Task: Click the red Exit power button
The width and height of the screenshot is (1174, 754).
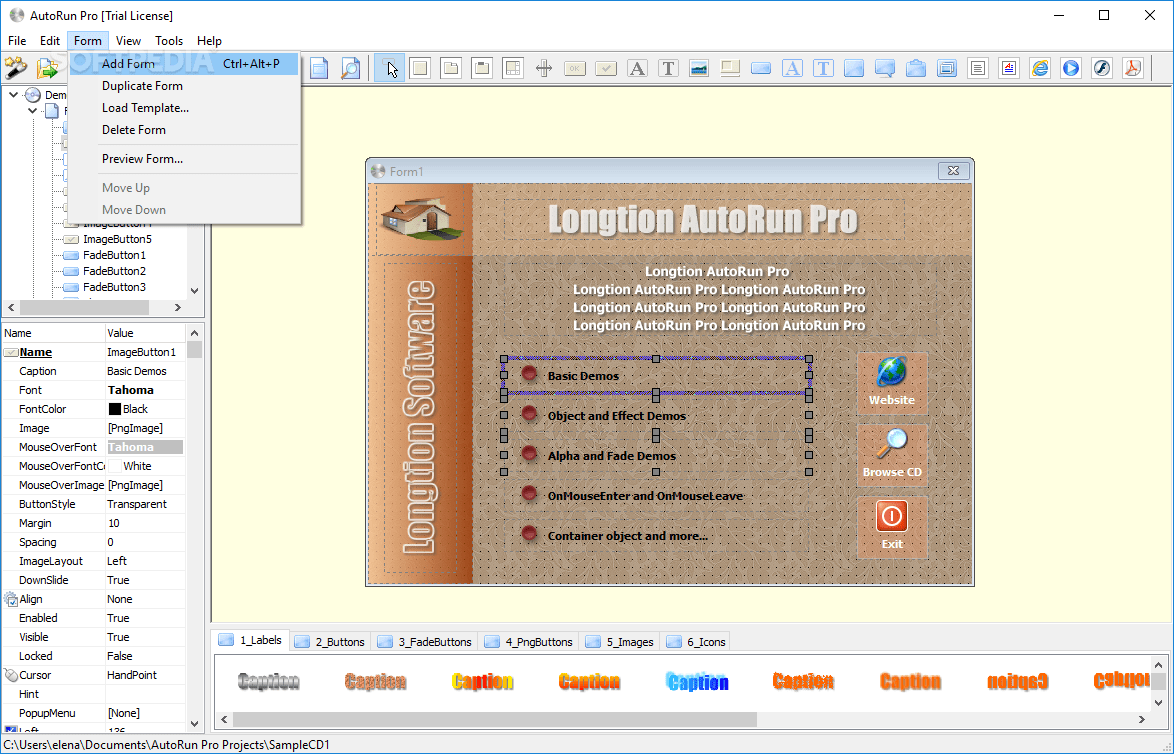Action: click(x=892, y=527)
